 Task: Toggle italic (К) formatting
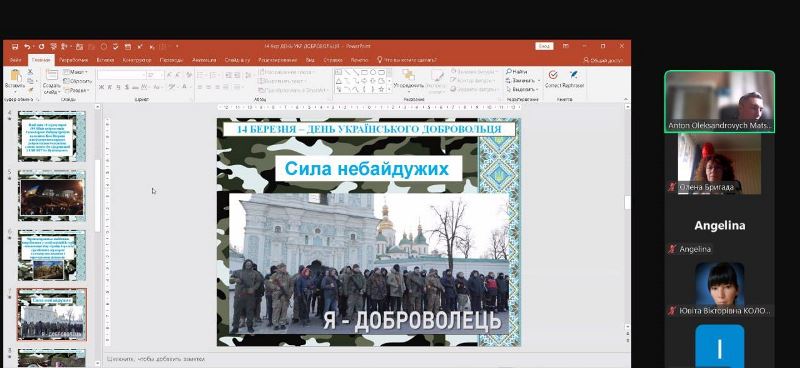110,87
